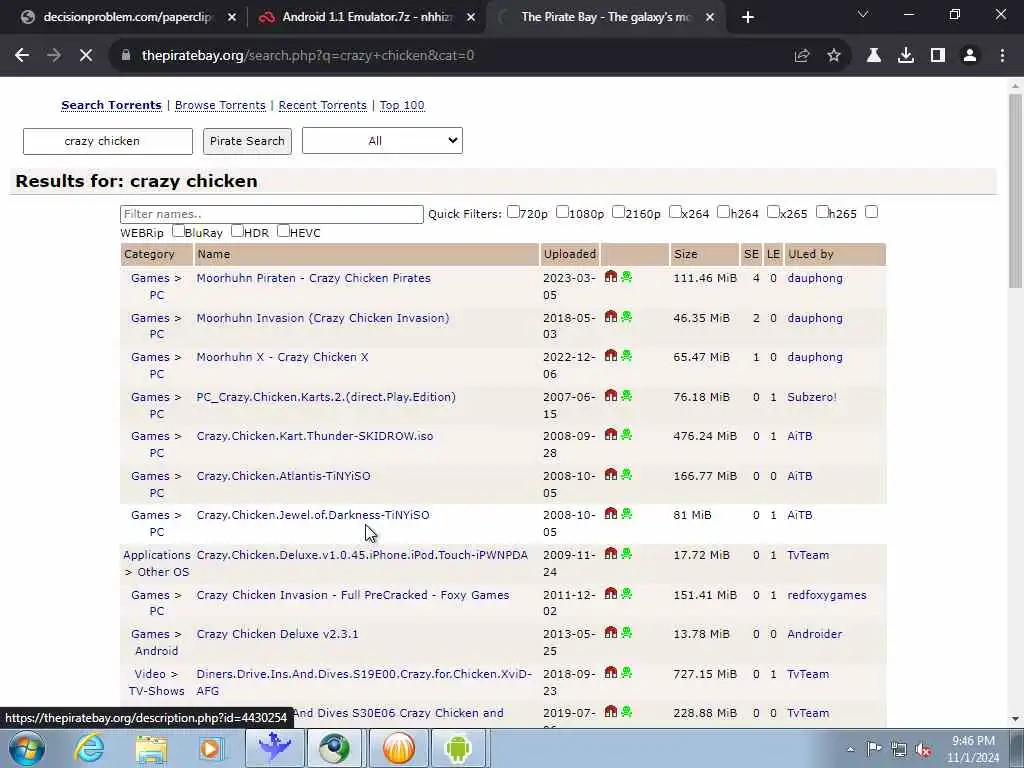Check the h264 filter box
Image resolution: width=1024 pixels, height=768 pixels.
pyautogui.click(x=724, y=212)
